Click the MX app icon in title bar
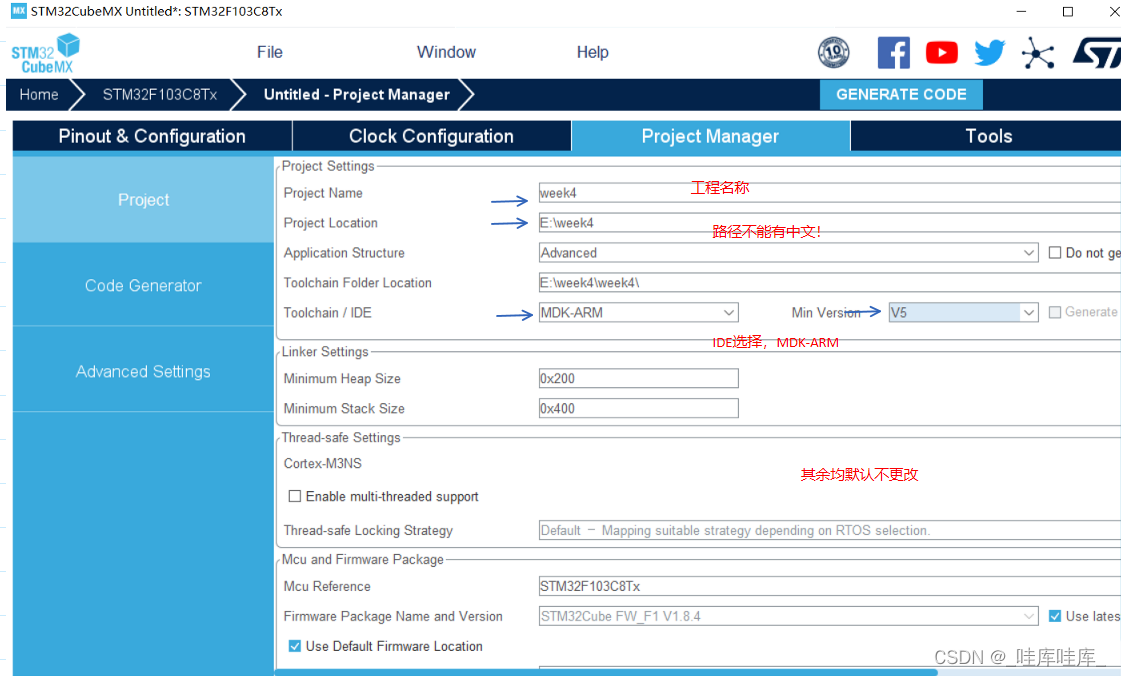This screenshot has height=676, width=1121. [x=19, y=11]
